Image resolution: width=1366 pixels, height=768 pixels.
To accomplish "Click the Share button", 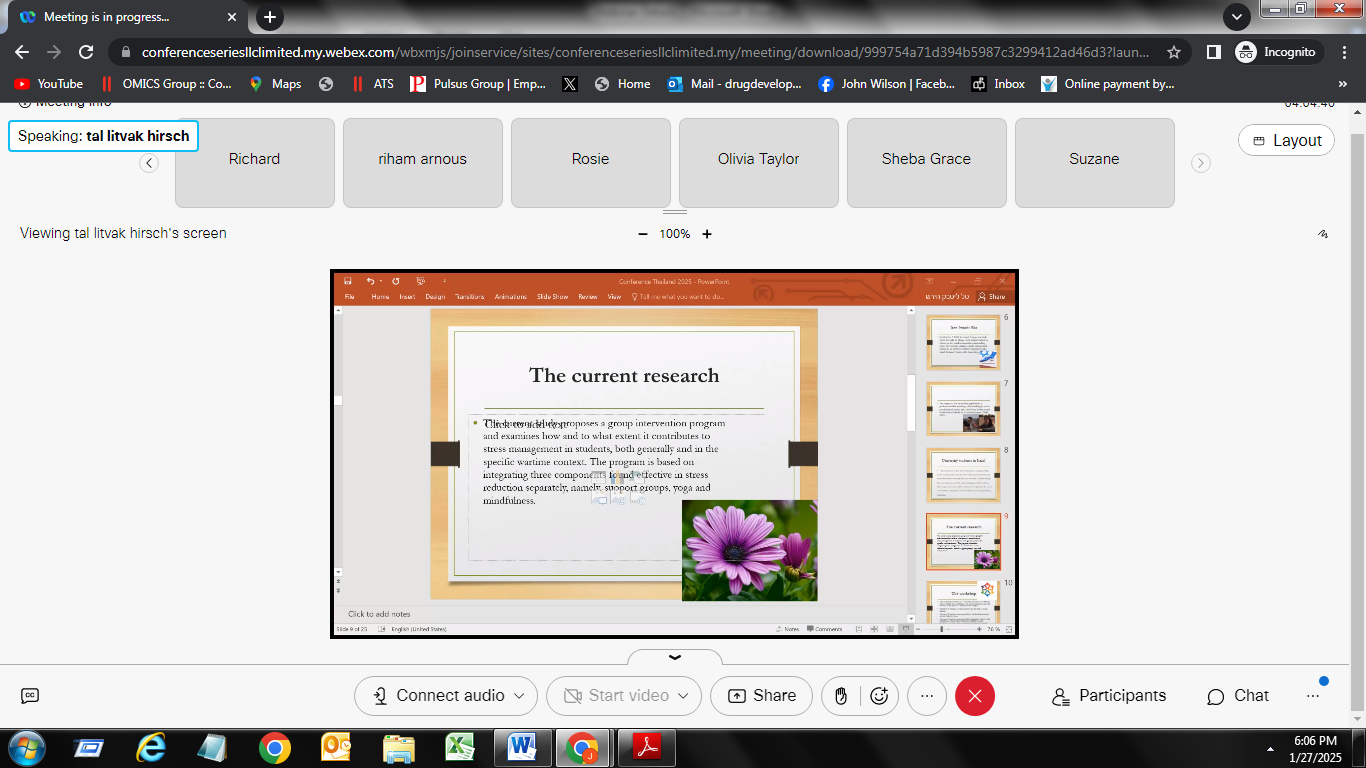I will pyautogui.click(x=762, y=696).
